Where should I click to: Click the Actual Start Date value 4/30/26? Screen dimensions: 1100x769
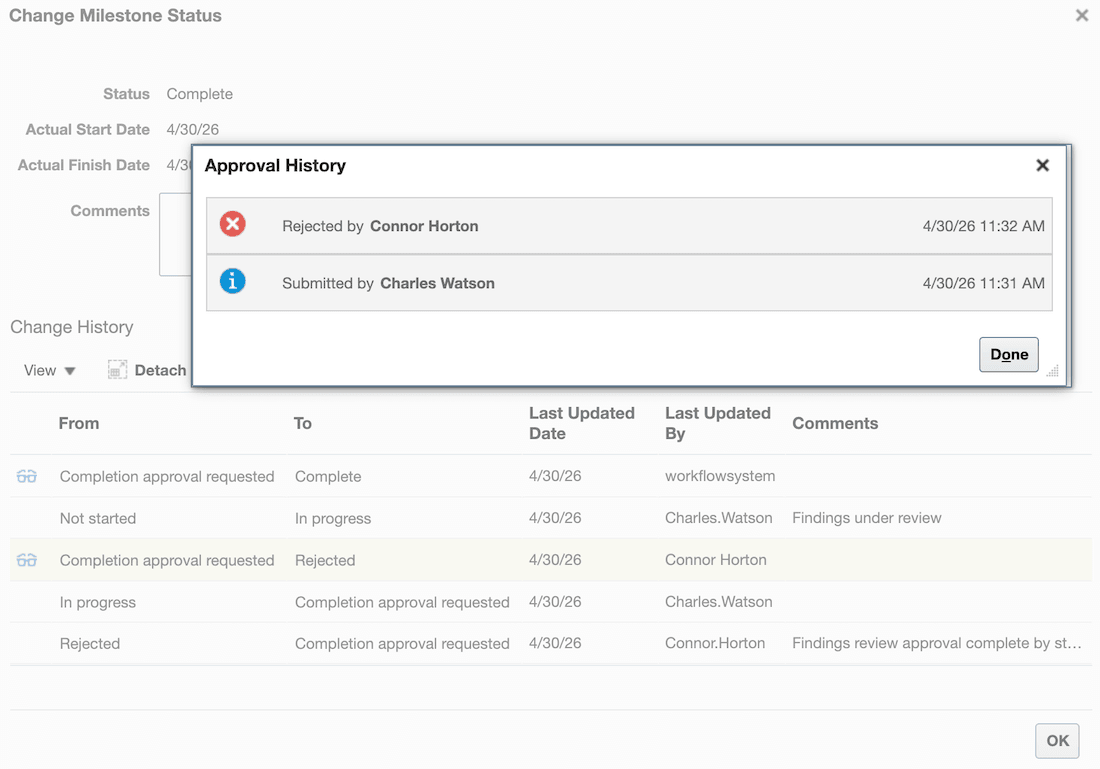(192, 129)
